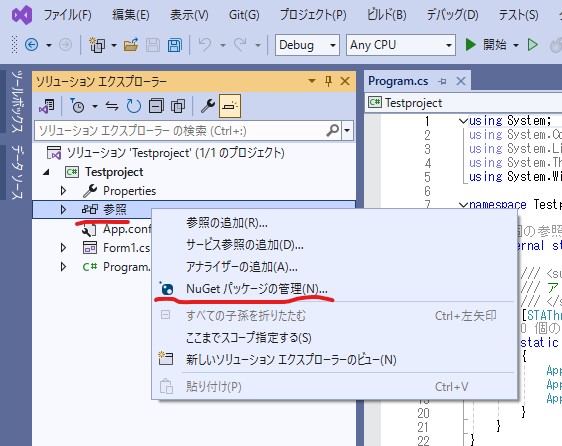Image resolution: width=562 pixels, height=446 pixels.
Task: Select the Properties tree item
Action: [129, 191]
